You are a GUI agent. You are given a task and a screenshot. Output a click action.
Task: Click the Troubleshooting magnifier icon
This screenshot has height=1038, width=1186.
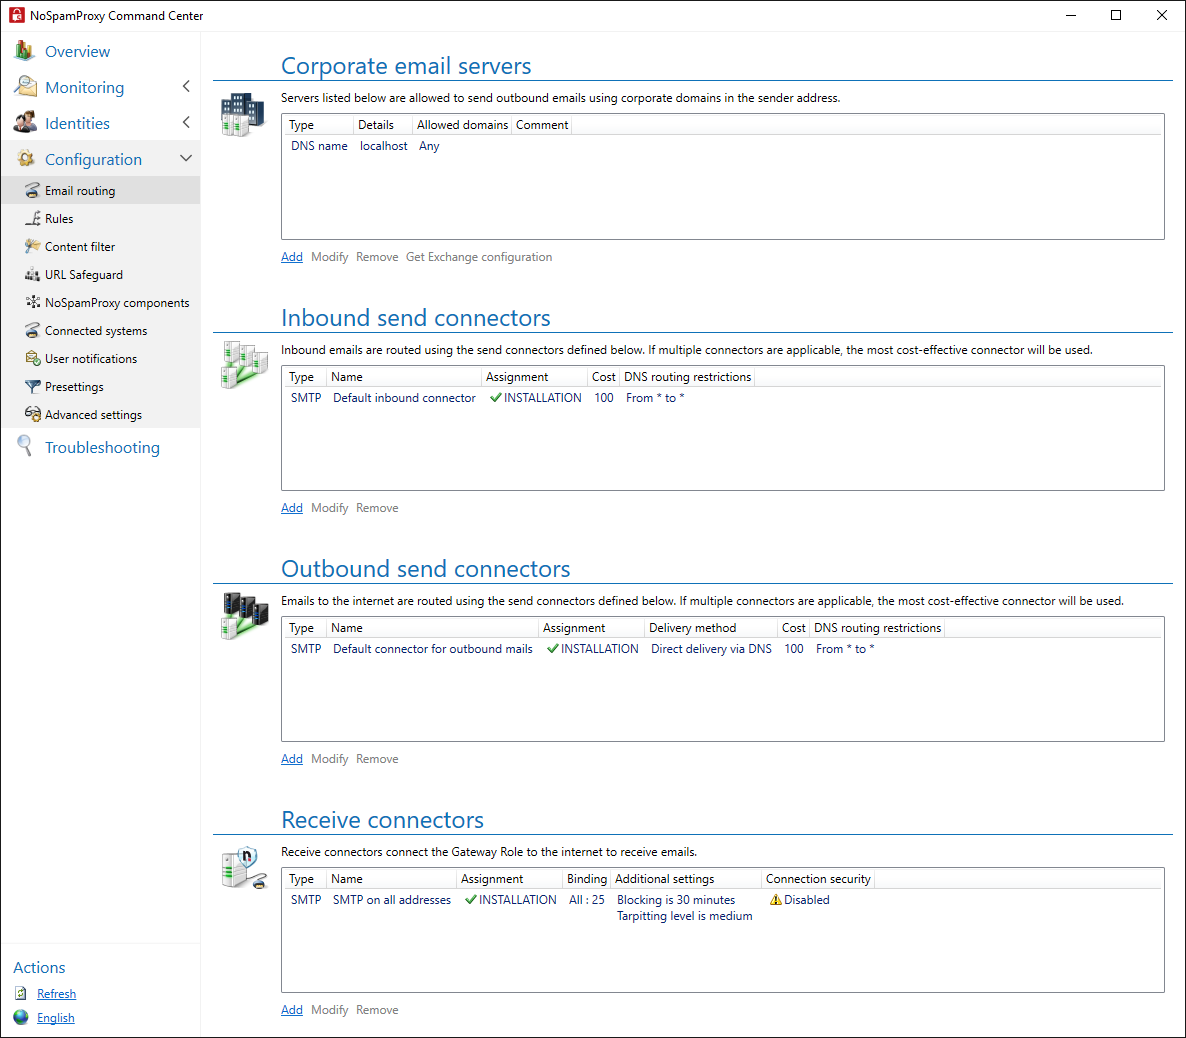pyautogui.click(x=25, y=446)
